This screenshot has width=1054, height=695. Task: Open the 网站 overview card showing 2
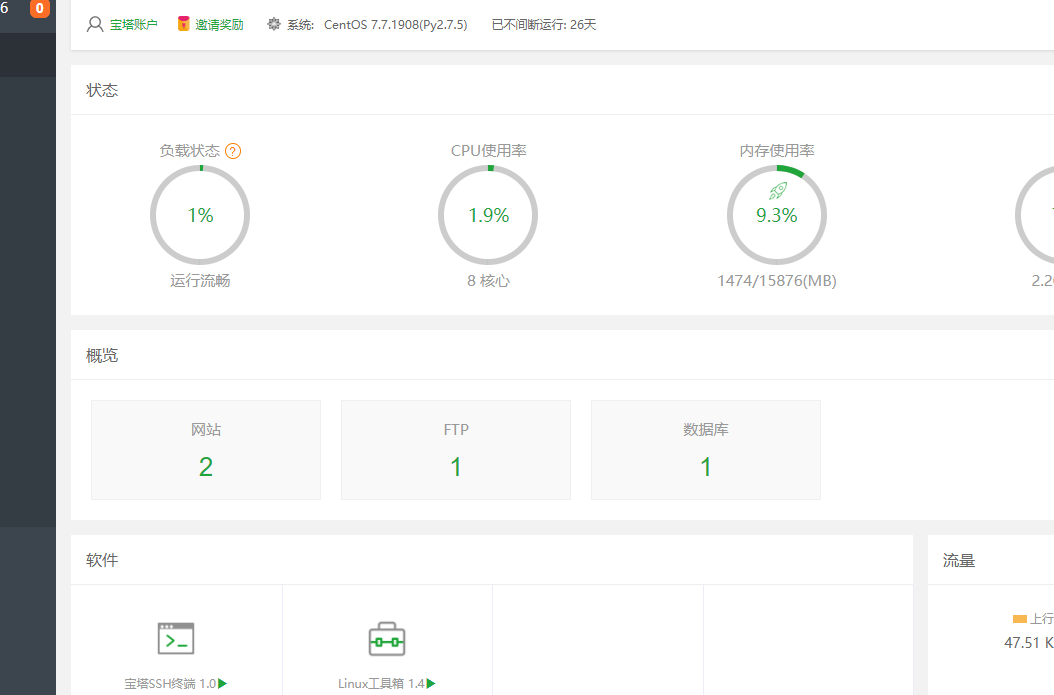pos(206,450)
